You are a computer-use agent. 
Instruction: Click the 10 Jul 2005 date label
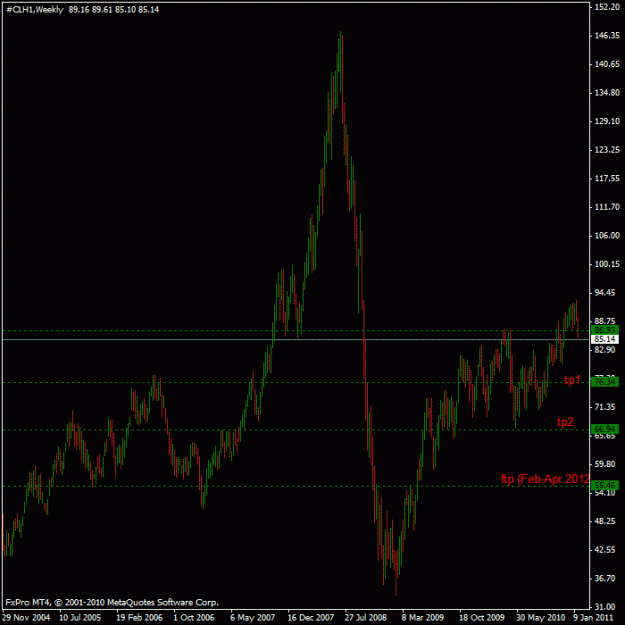[x=80, y=618]
